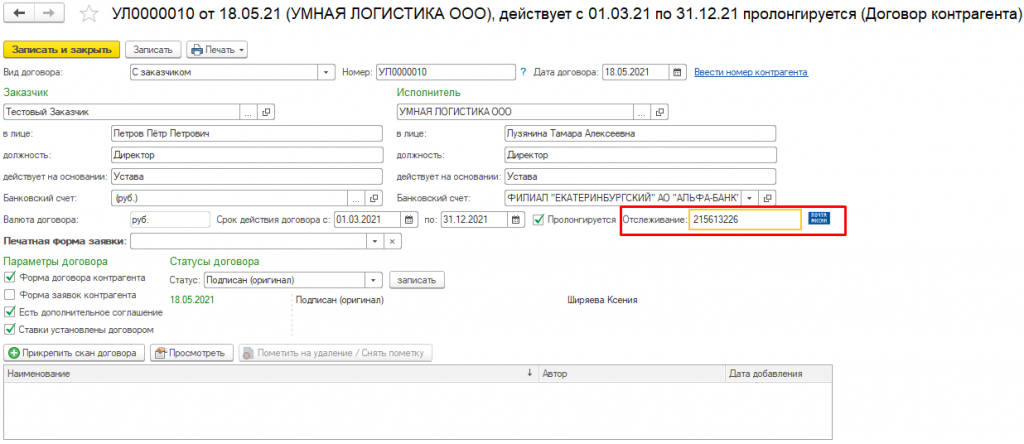Click the Записать toolbar button
1024x444 pixels.
(x=153, y=50)
